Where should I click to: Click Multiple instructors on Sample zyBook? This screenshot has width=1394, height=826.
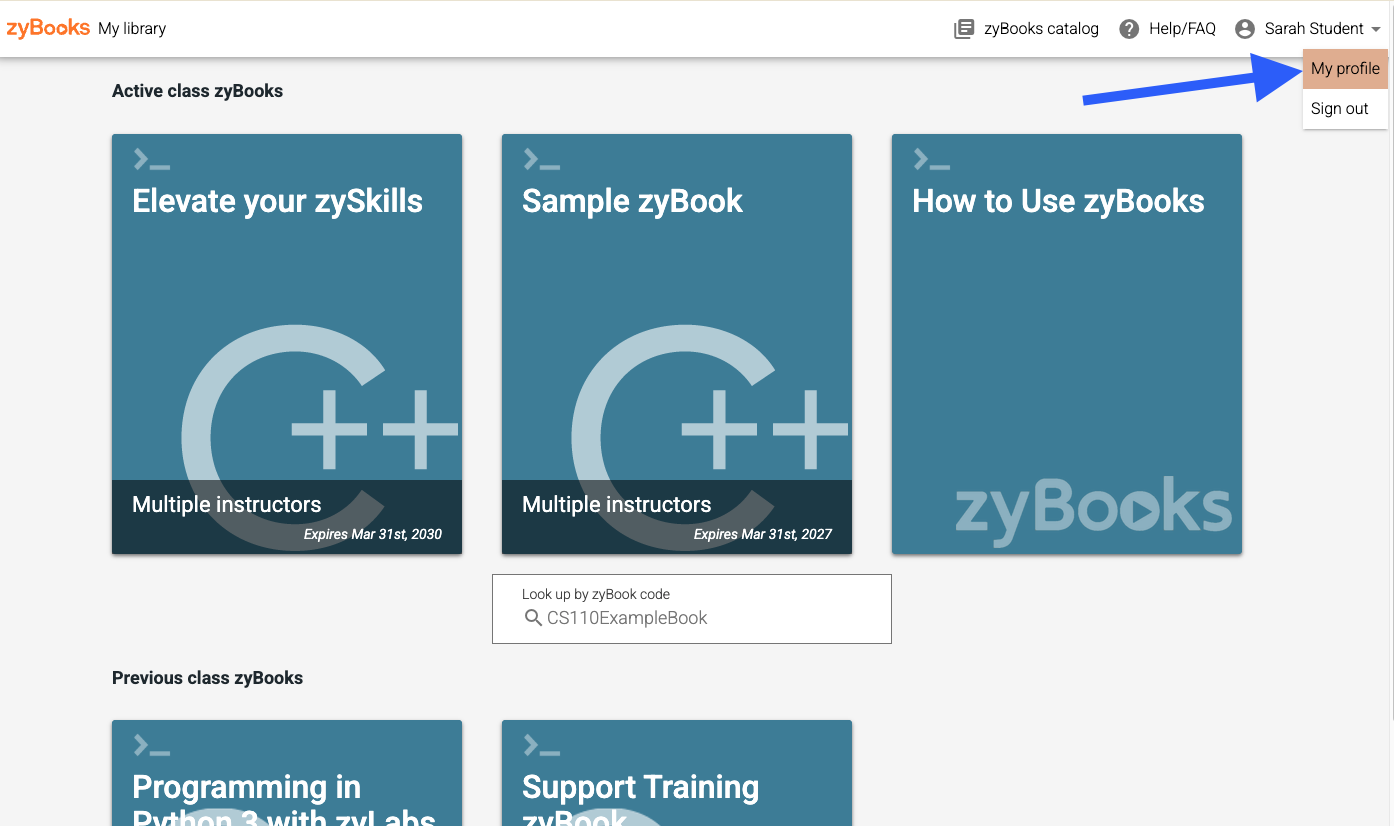tap(617, 504)
